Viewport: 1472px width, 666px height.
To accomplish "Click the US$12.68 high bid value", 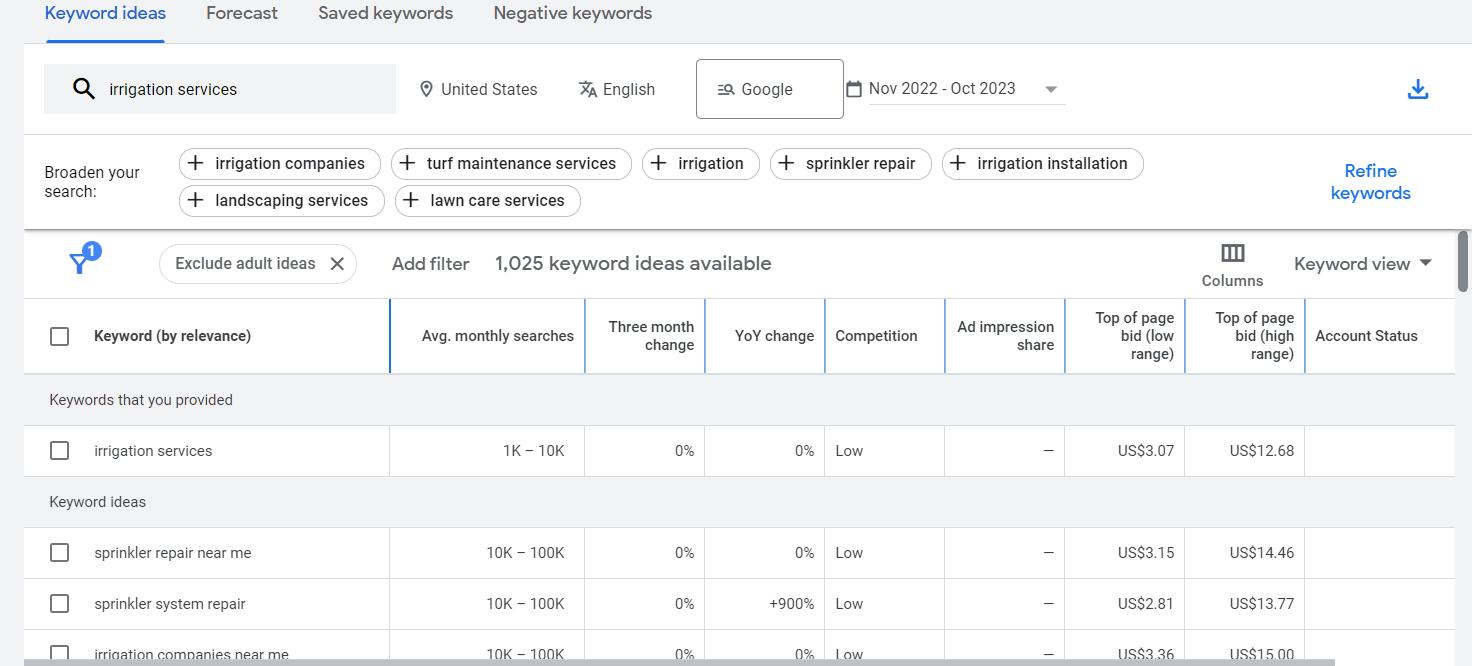I will coord(1262,451).
